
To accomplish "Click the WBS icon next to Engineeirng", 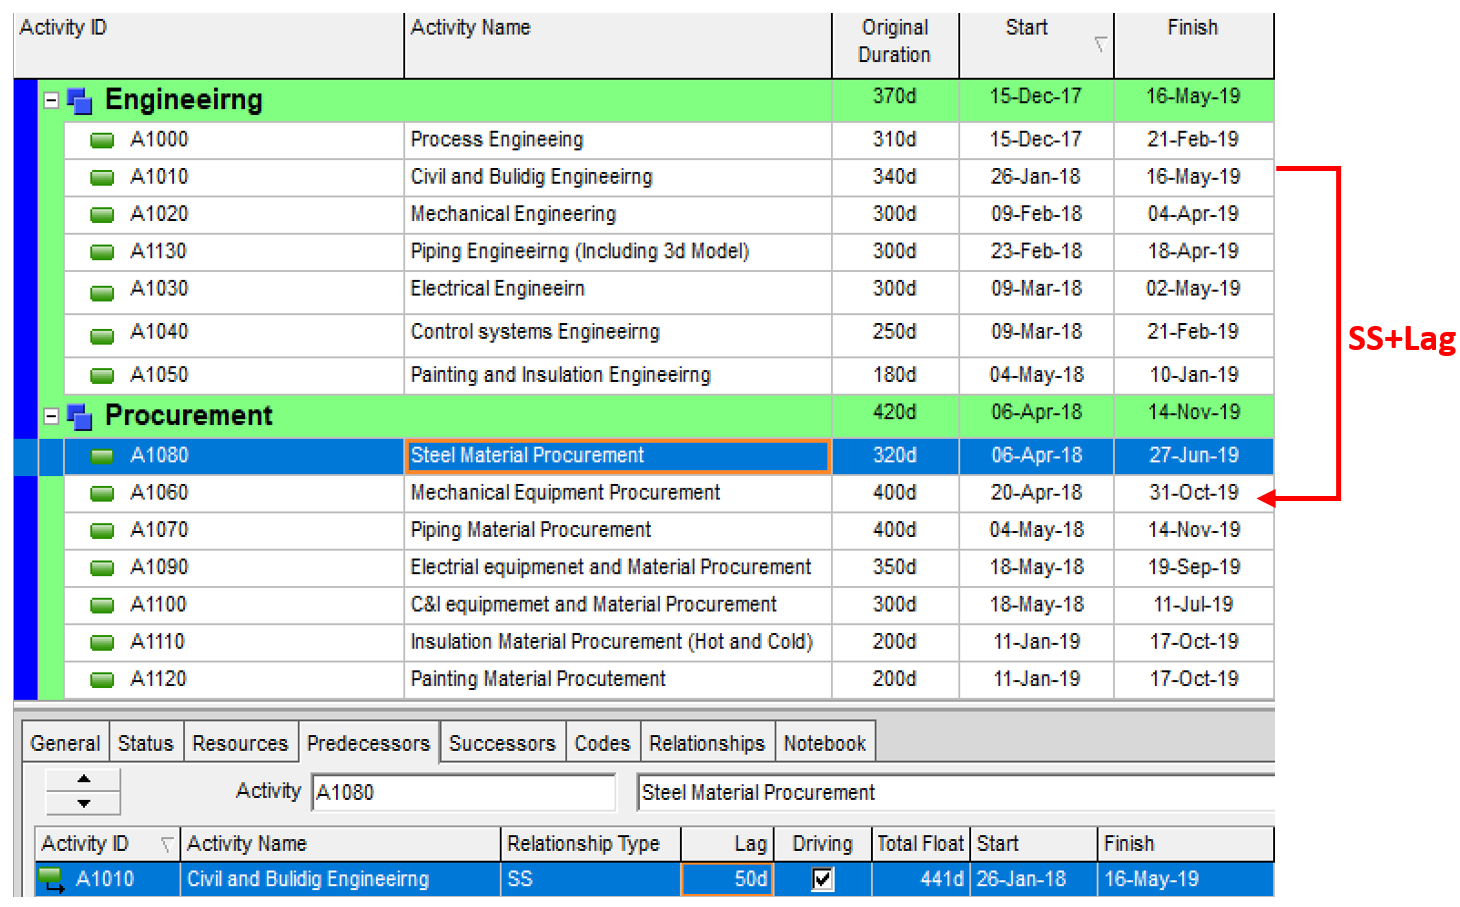I will [x=79, y=100].
